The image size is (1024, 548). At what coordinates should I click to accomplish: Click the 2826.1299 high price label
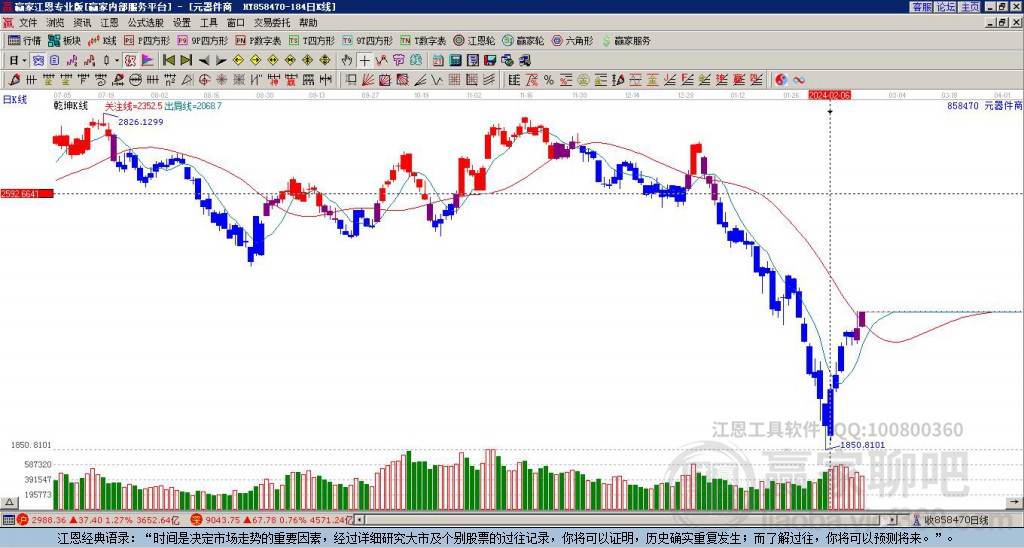pyautogui.click(x=140, y=122)
